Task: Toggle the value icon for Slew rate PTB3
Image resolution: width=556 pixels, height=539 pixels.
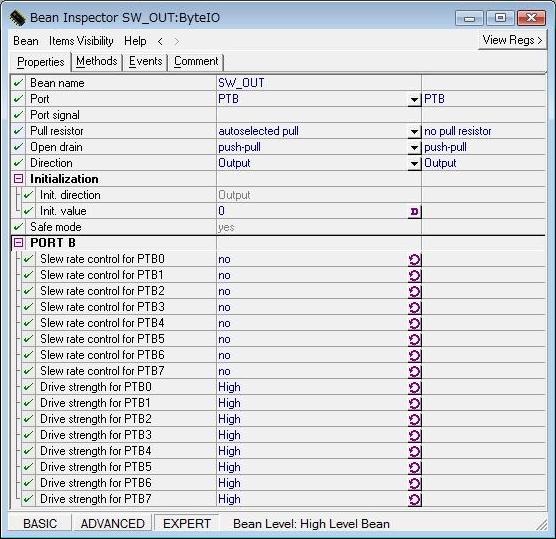Action: (x=414, y=307)
